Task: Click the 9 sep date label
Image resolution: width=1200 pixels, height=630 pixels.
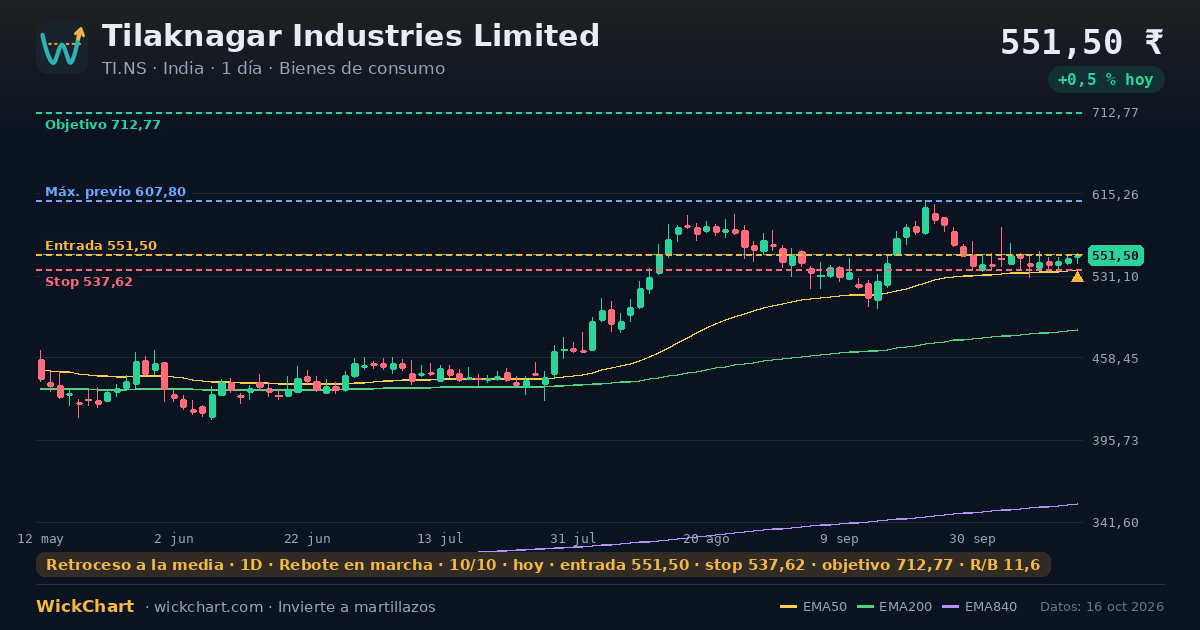Action: click(839, 539)
